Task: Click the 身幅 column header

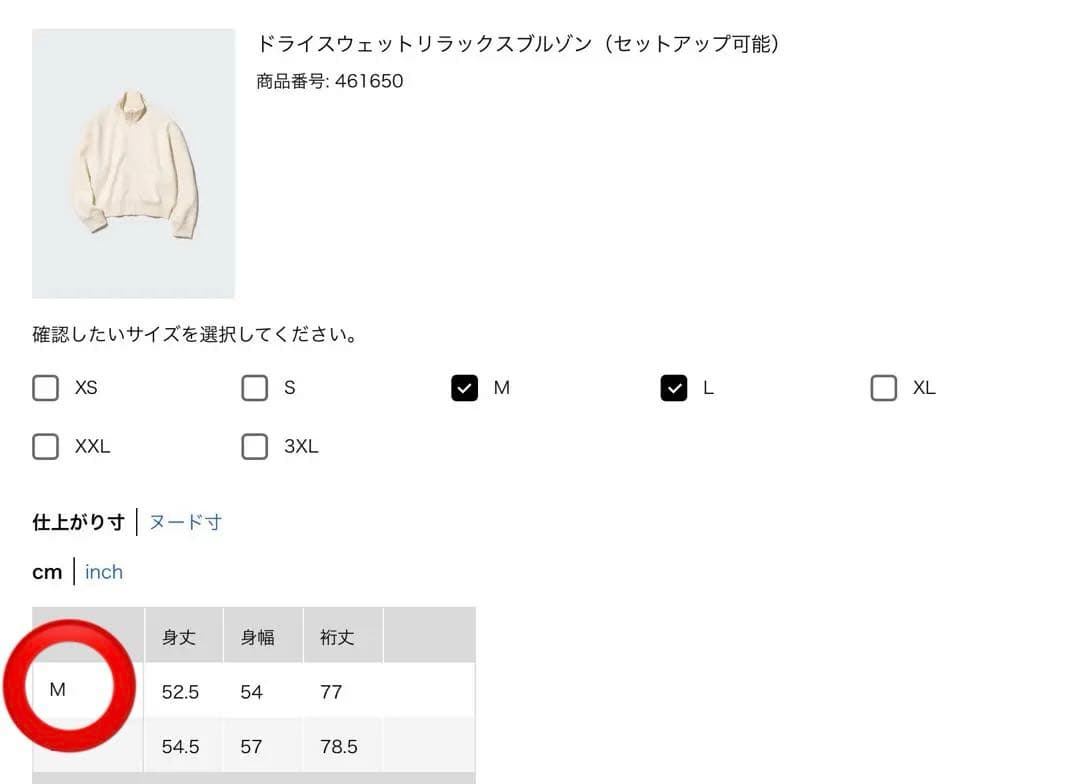Action: pos(258,637)
